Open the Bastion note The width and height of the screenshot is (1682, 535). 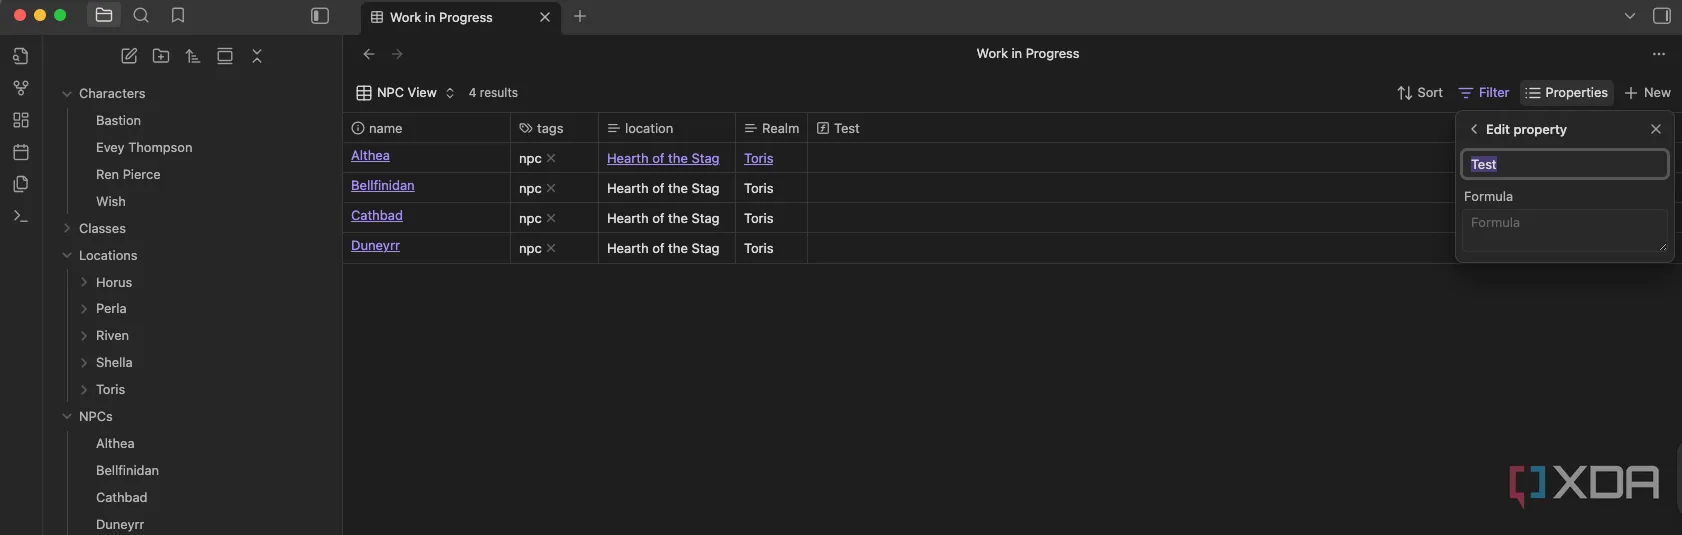[x=118, y=121]
